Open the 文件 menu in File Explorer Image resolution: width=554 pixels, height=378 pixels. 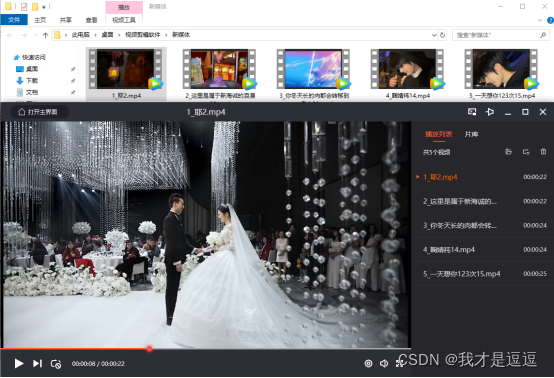pos(14,20)
